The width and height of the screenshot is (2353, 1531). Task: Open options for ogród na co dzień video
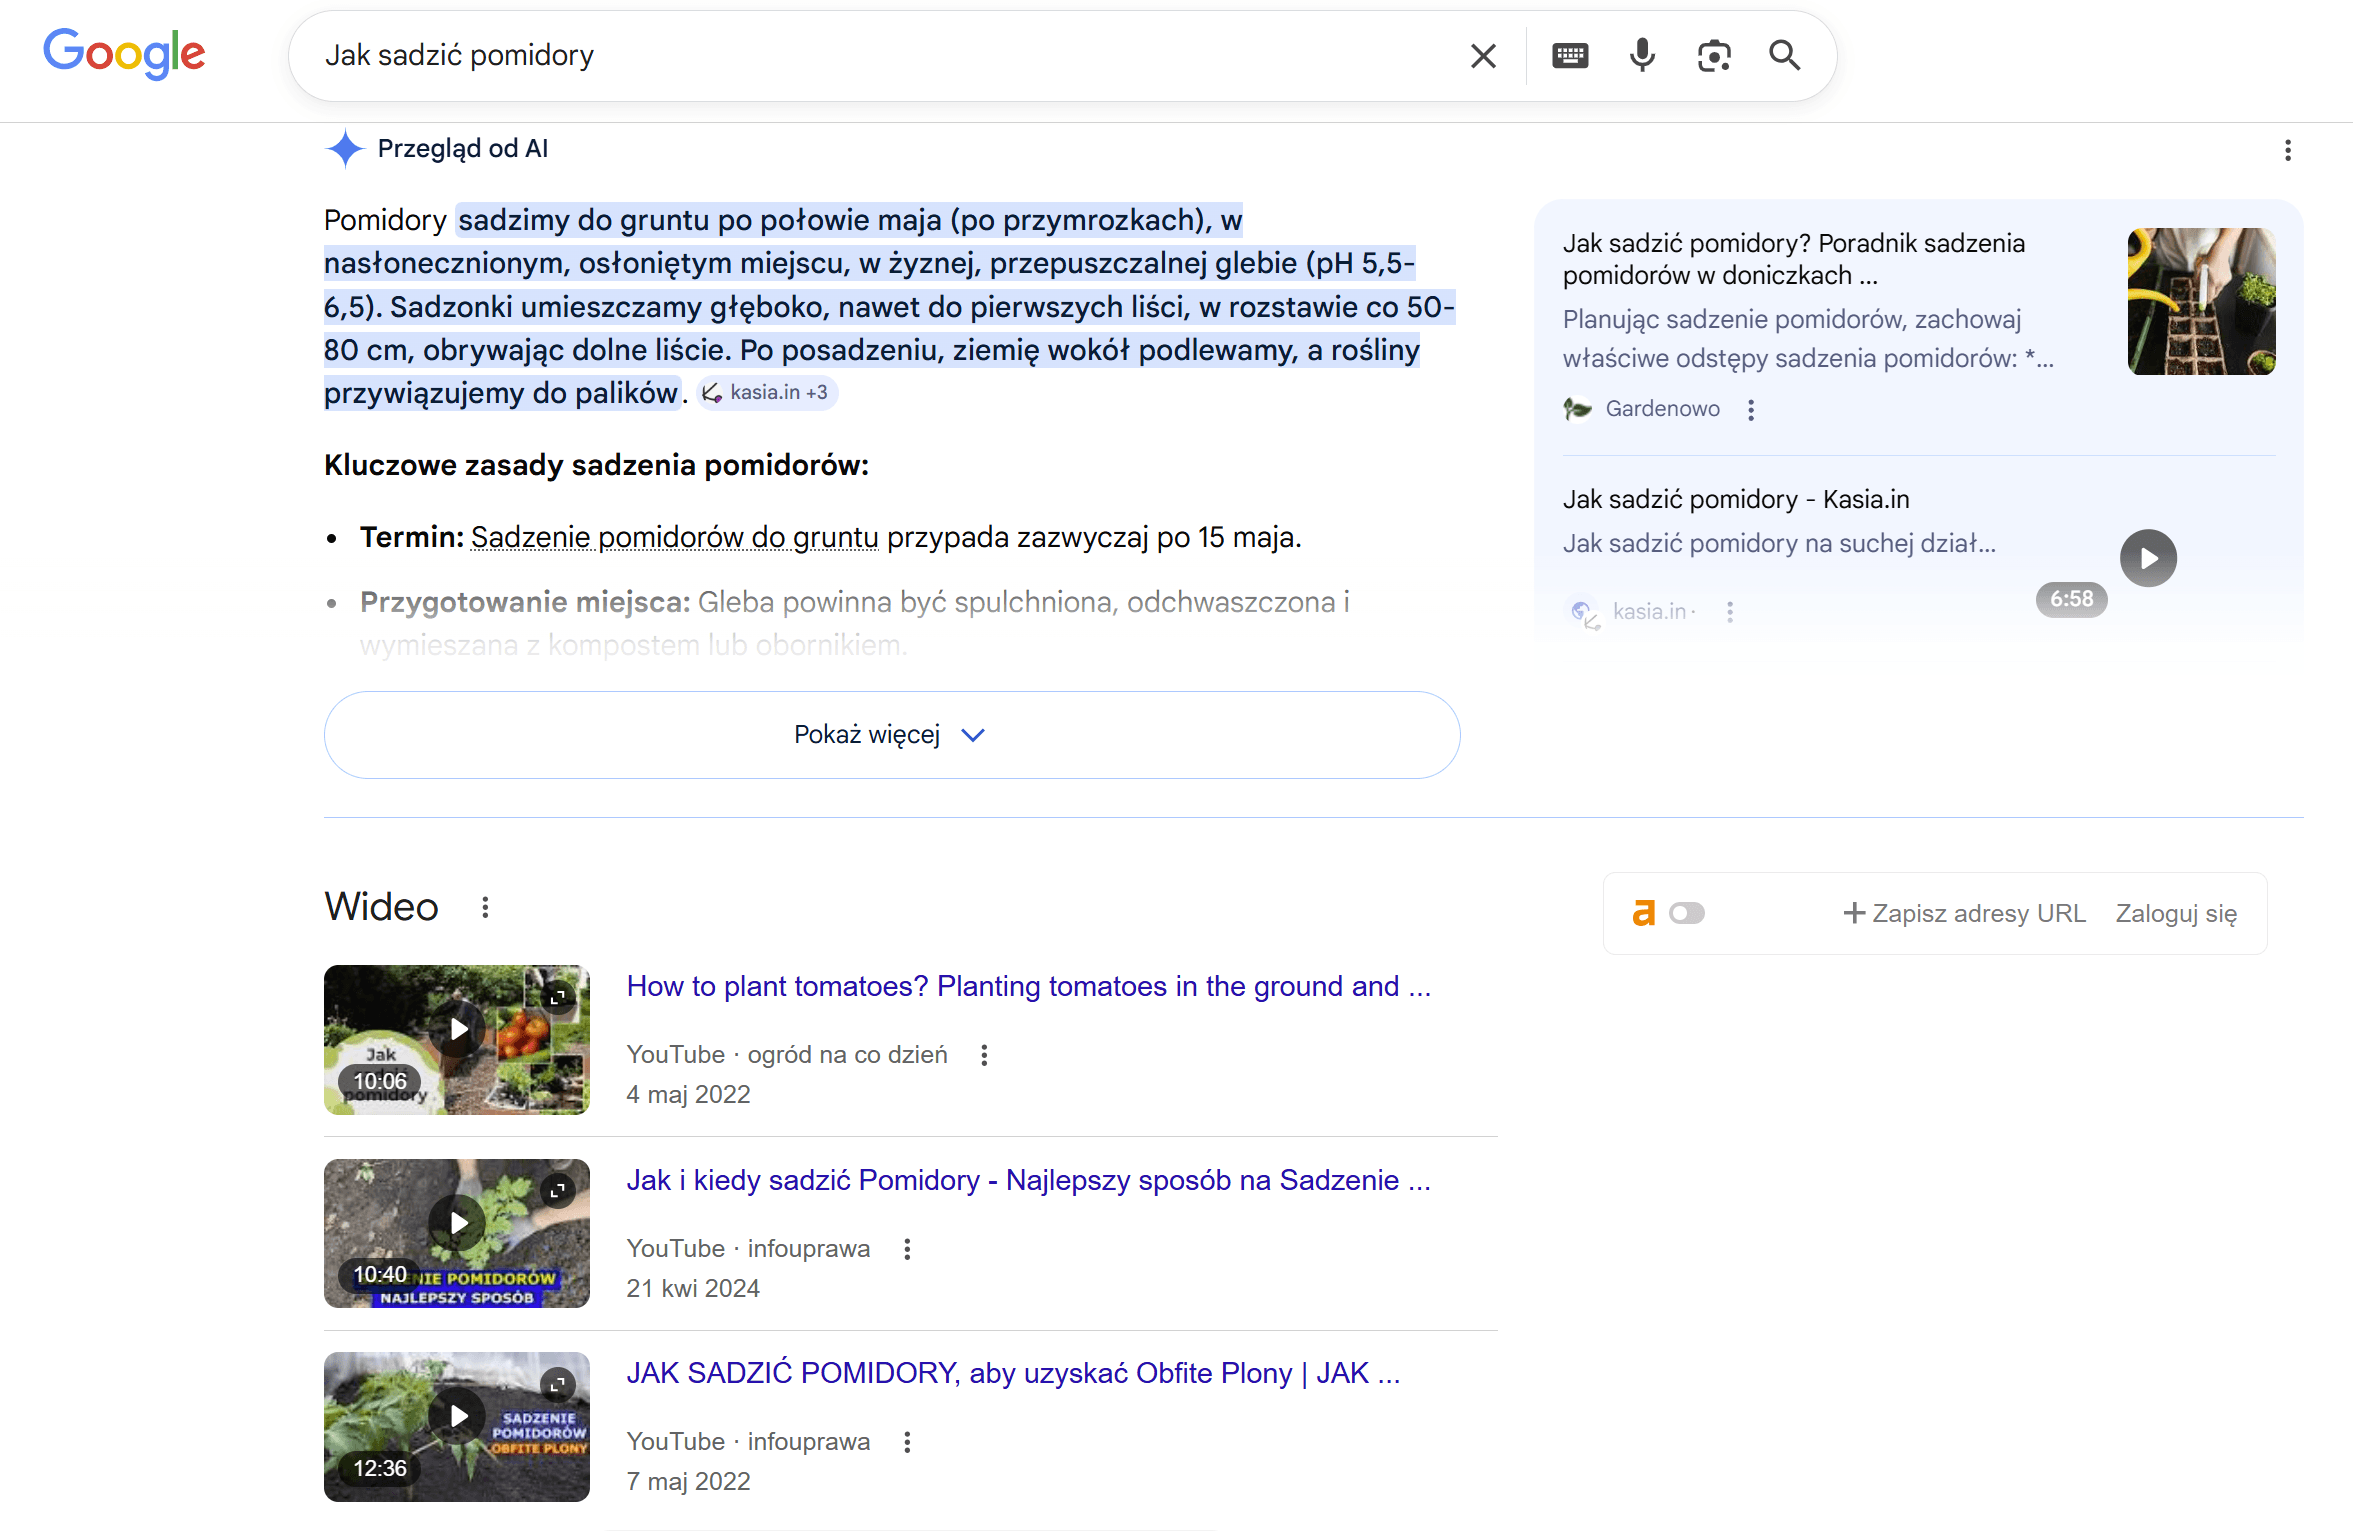pos(984,1055)
